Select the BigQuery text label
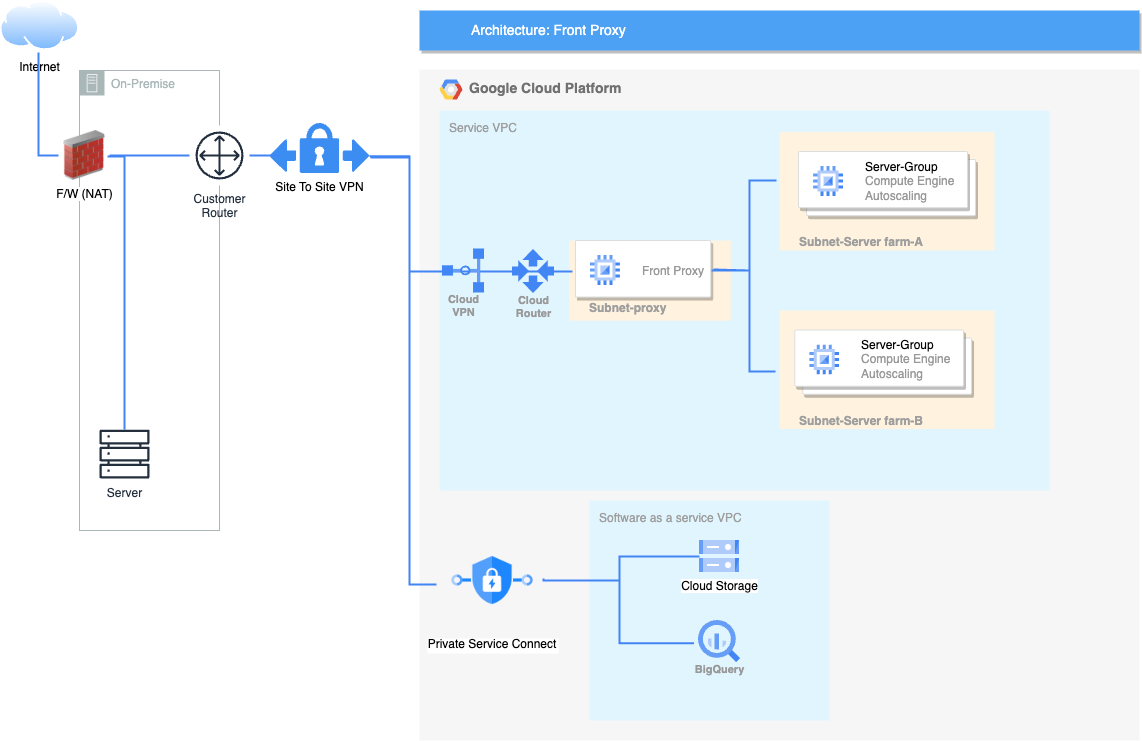This screenshot has width=1142, height=741. tap(719, 669)
